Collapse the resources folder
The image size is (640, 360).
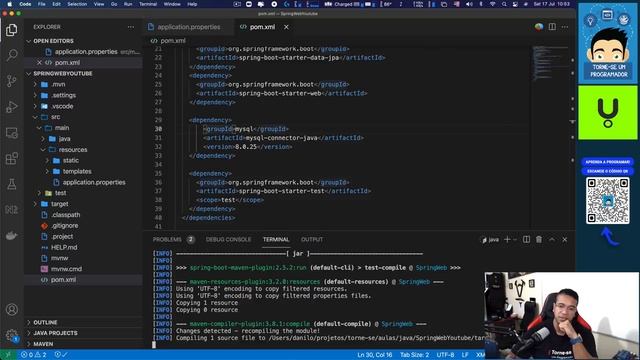click(43, 150)
